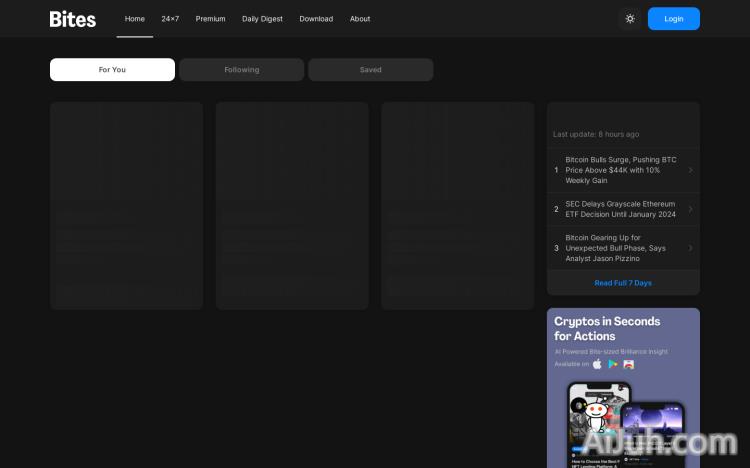Viewport: 750px width, 468px height.
Task: Click the Read Full 7 Days link
Action: pos(623,283)
